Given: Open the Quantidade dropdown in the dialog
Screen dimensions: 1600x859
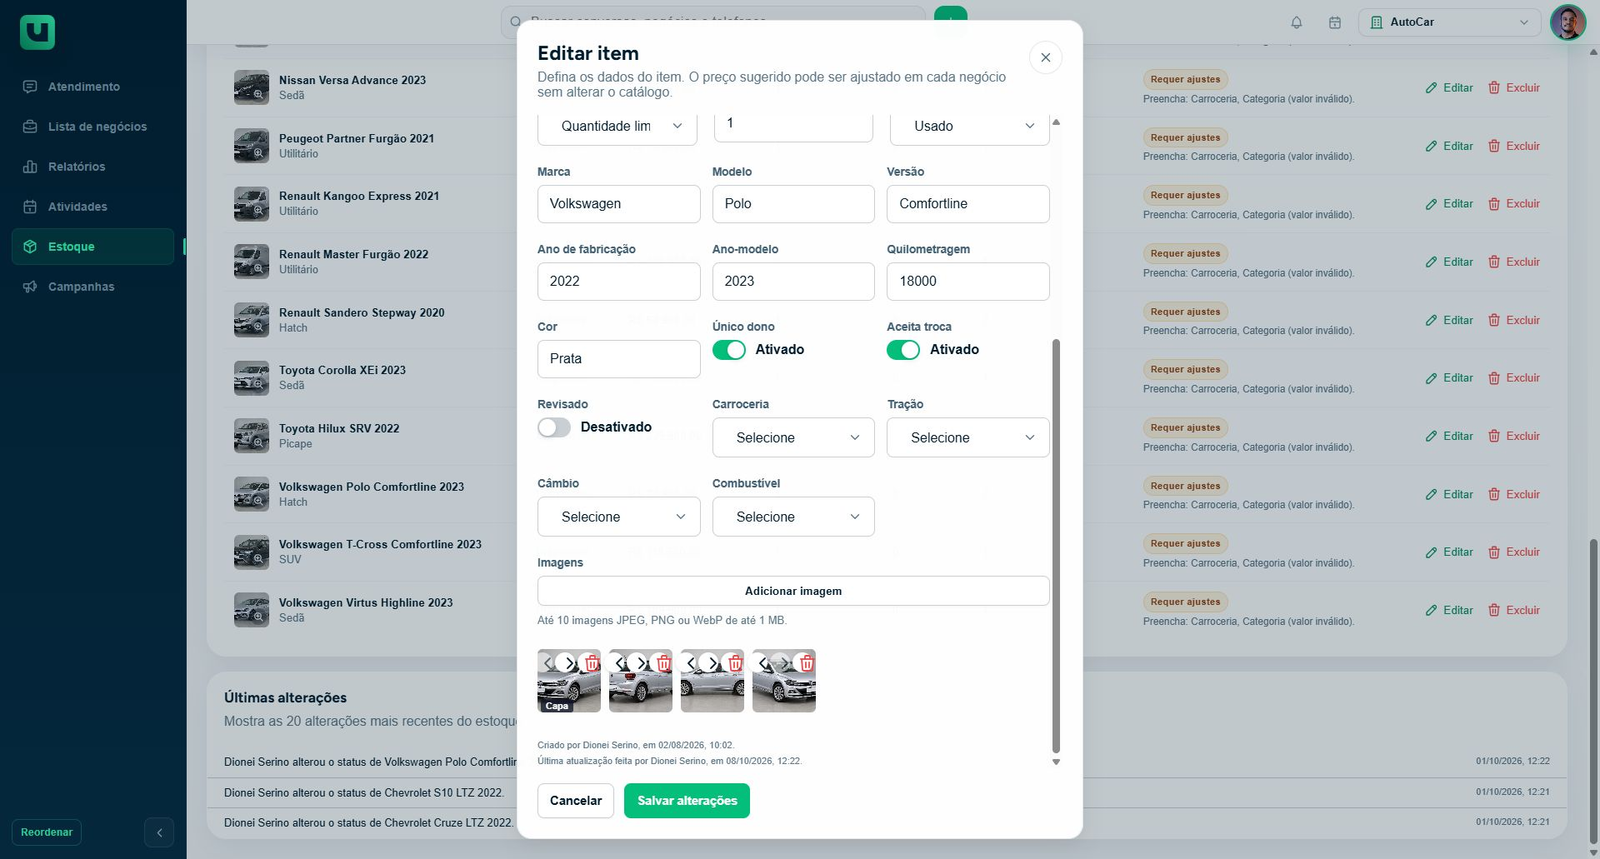Looking at the screenshot, I should [x=617, y=126].
